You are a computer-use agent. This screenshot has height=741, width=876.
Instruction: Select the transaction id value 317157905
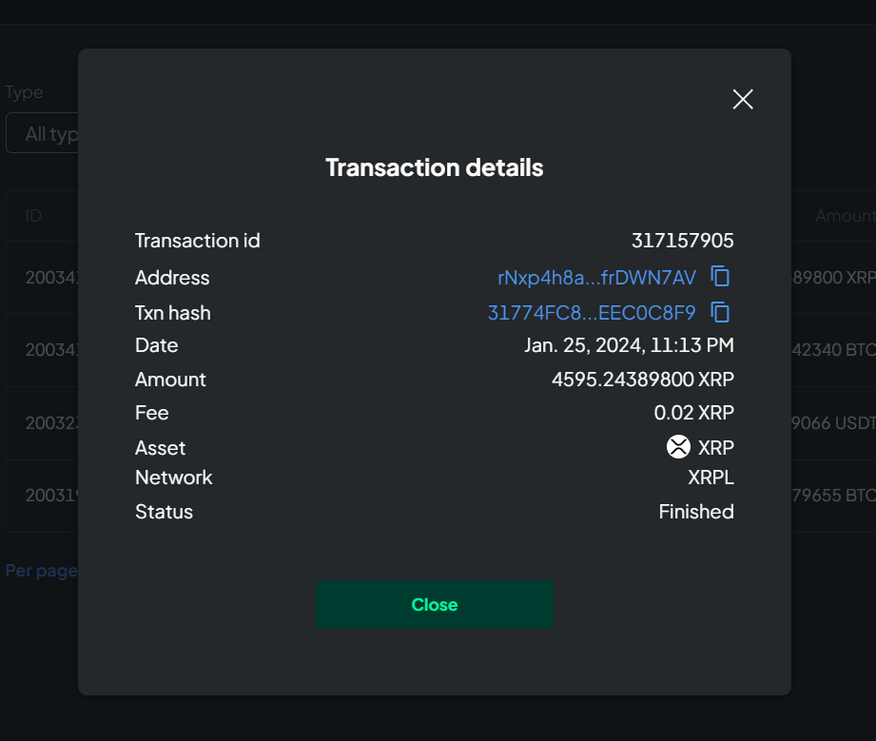[x=682, y=241]
